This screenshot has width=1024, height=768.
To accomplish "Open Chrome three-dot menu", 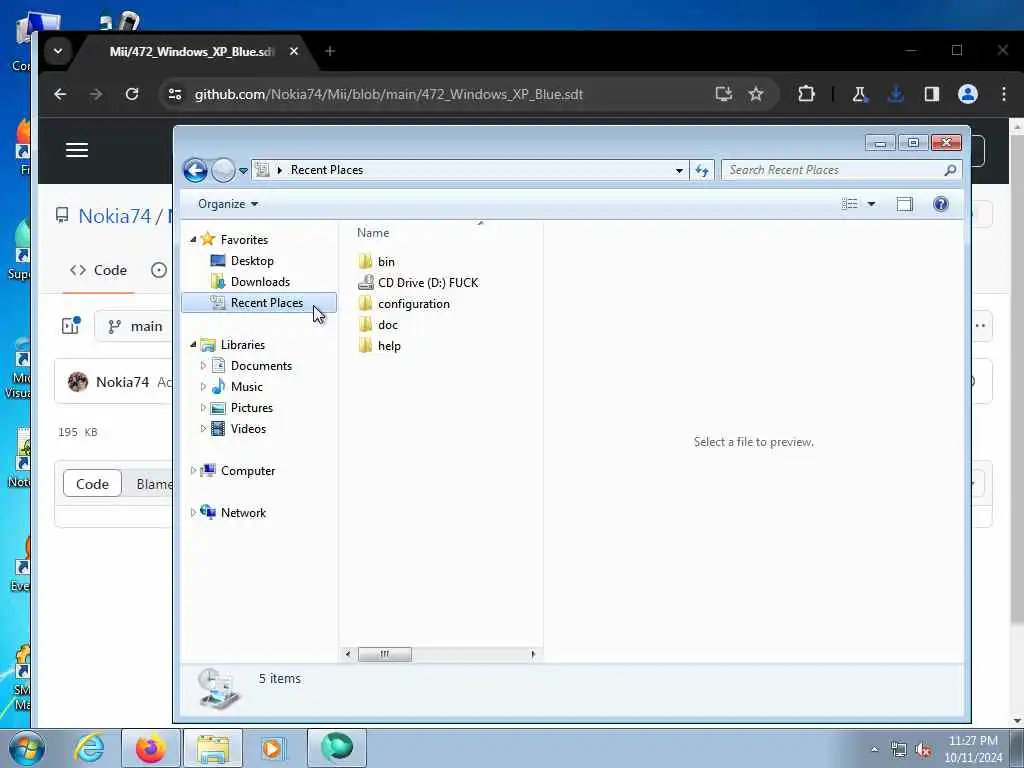I will 1004,94.
